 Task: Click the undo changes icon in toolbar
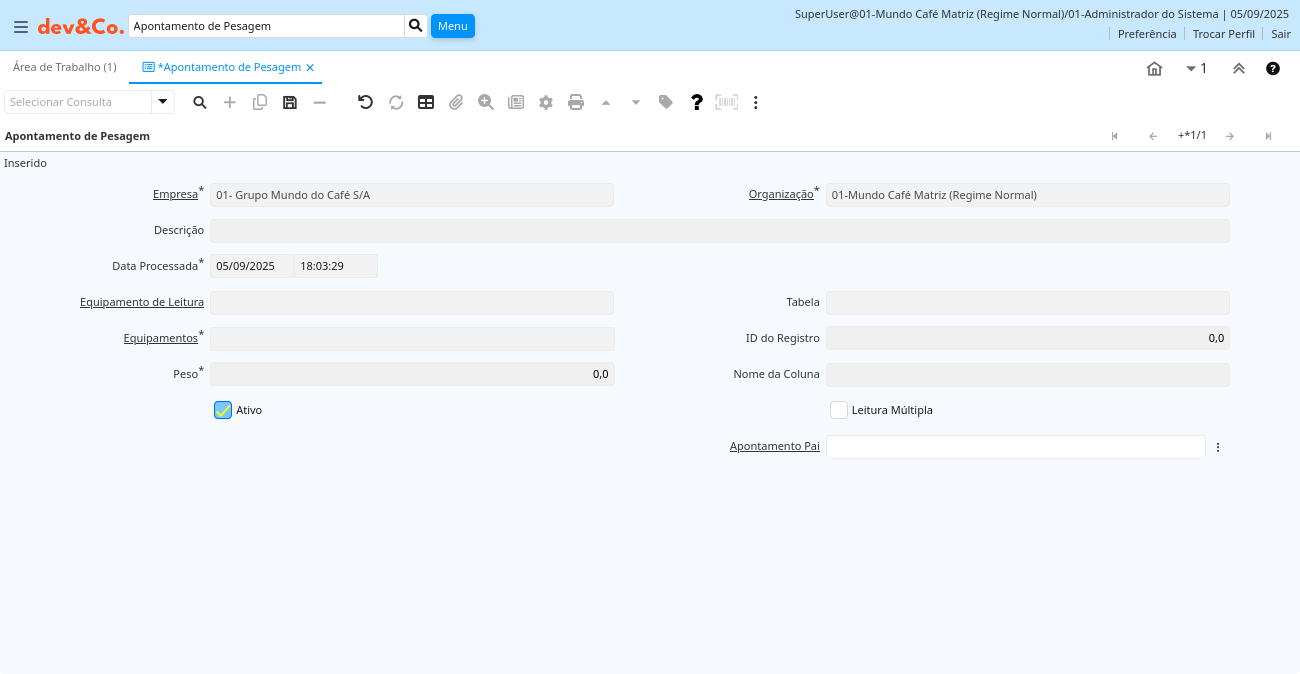(x=365, y=102)
